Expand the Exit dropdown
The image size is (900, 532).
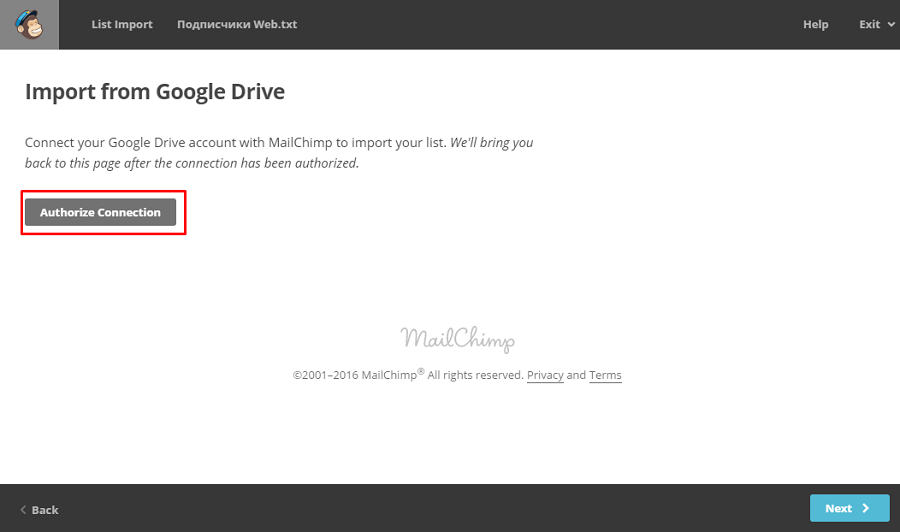(x=876, y=24)
